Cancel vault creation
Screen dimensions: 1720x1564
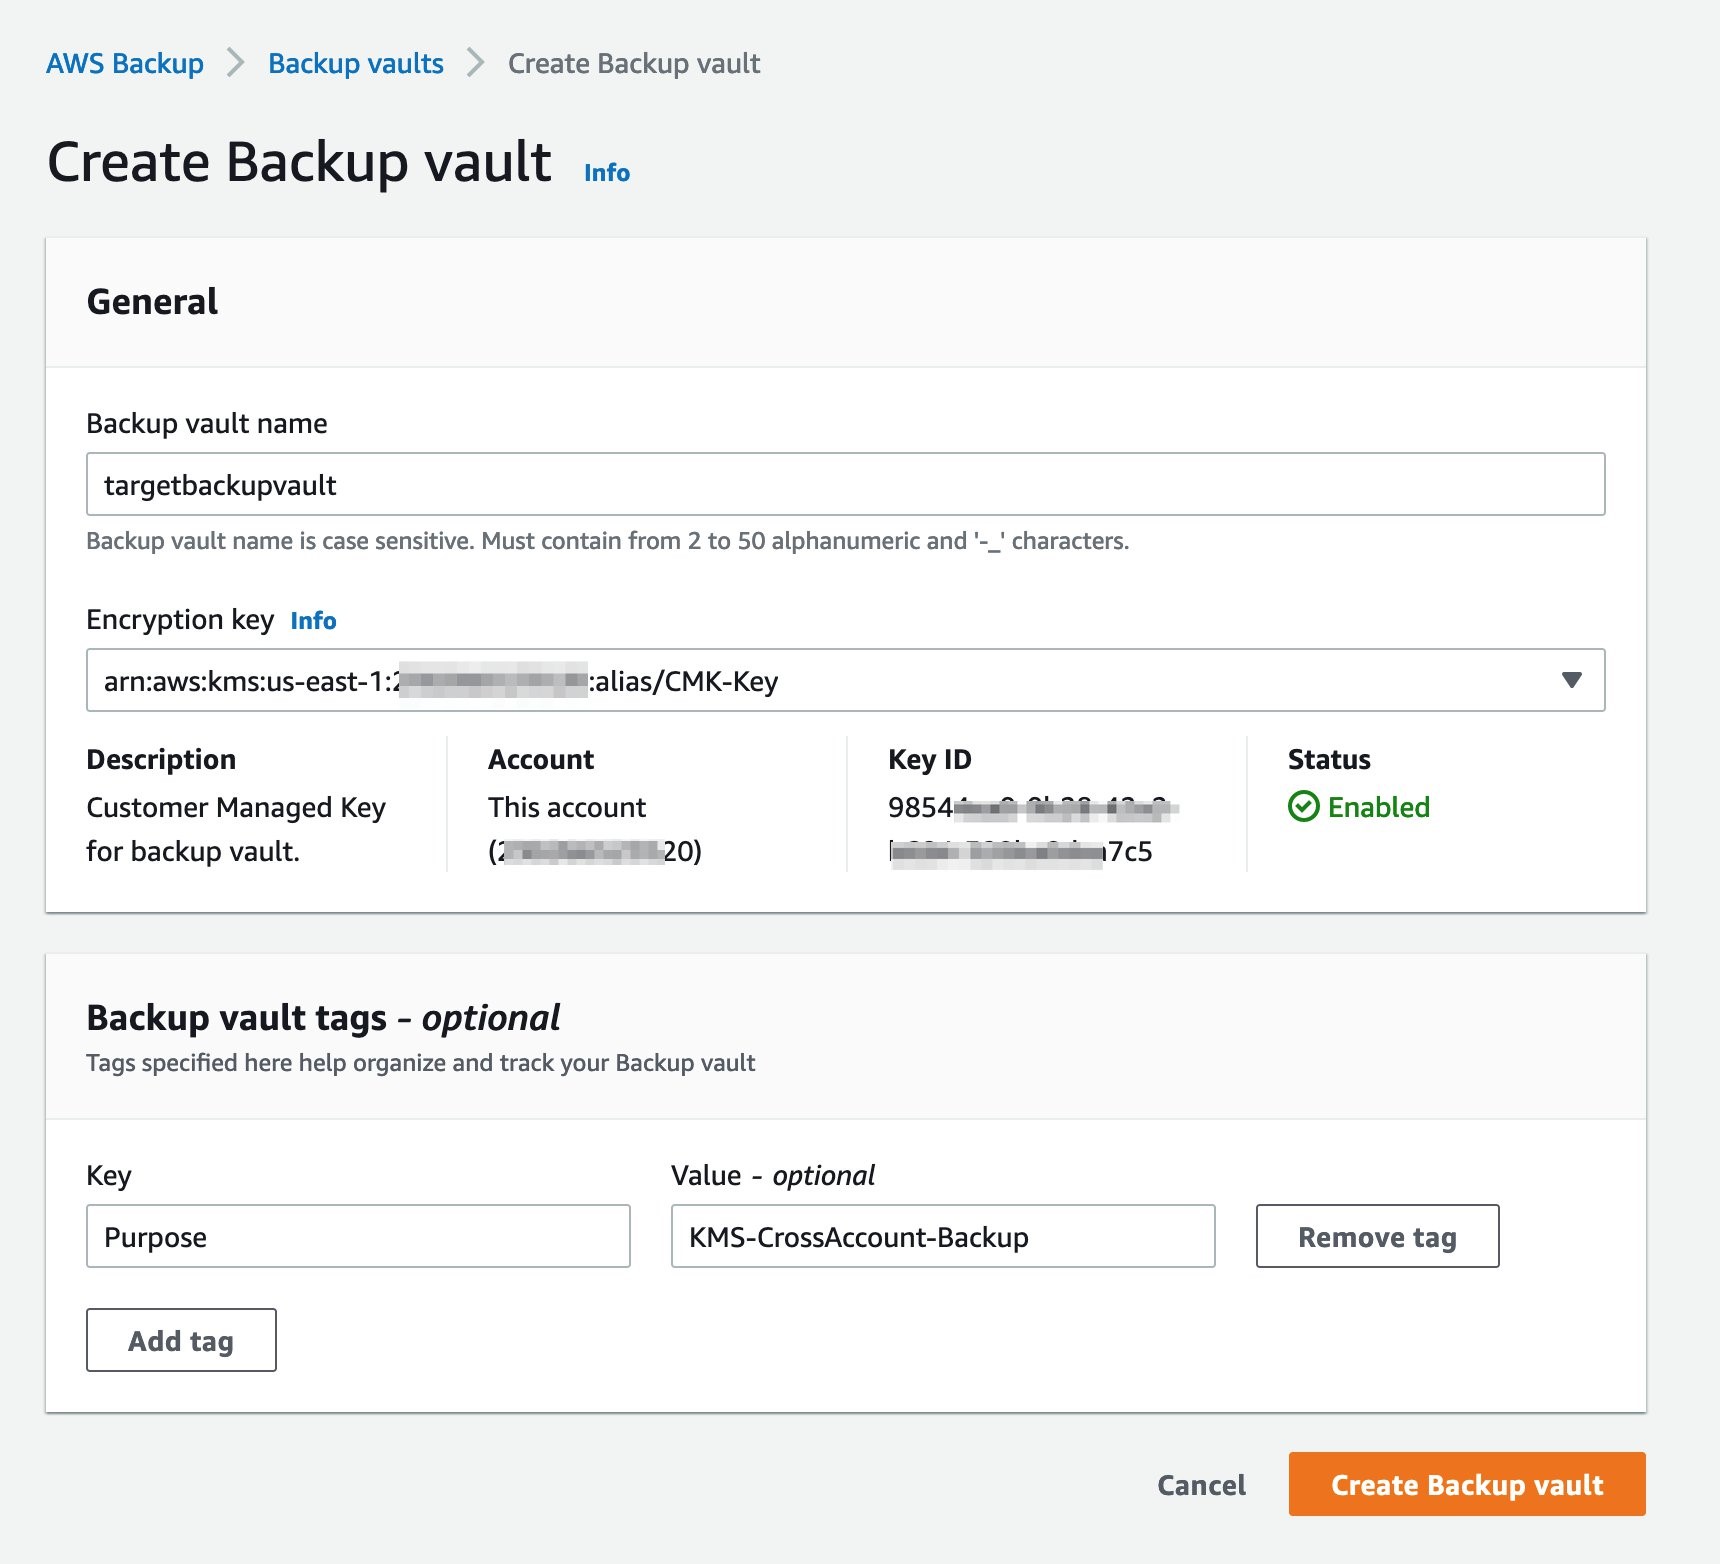pos(1201,1484)
